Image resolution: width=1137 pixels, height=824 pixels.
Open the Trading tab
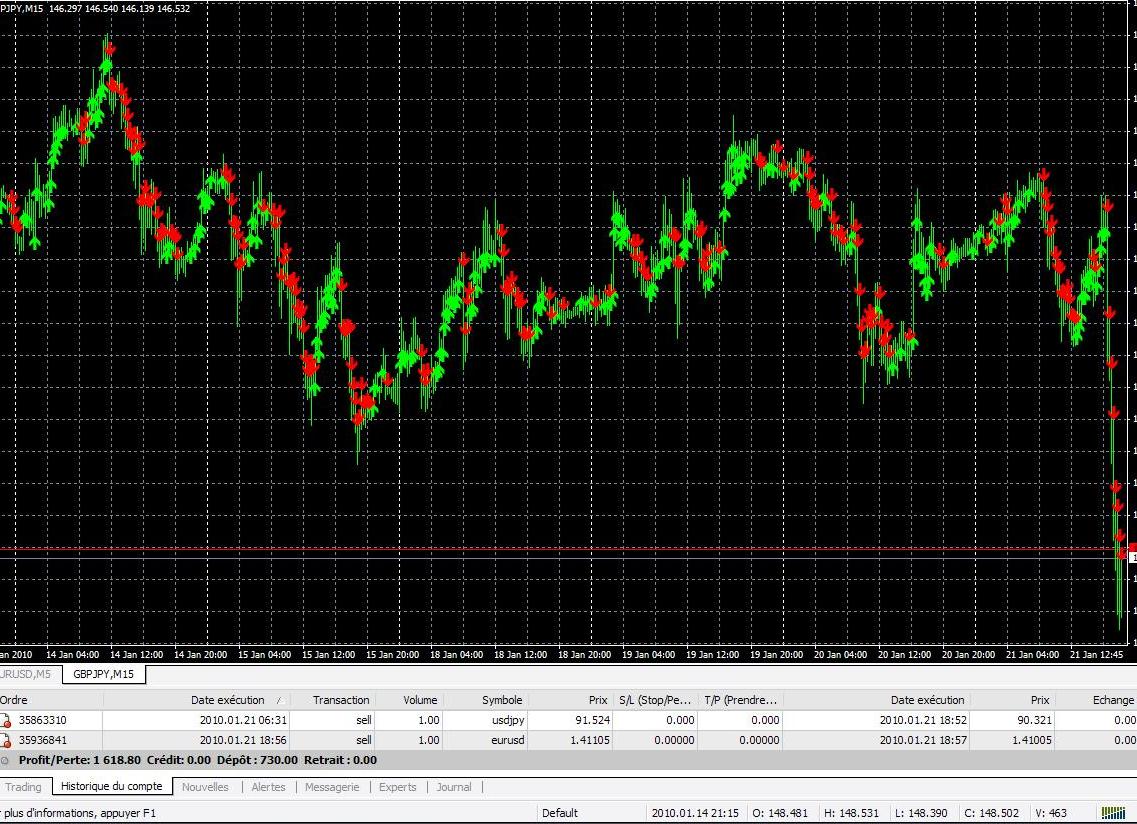(x=24, y=787)
